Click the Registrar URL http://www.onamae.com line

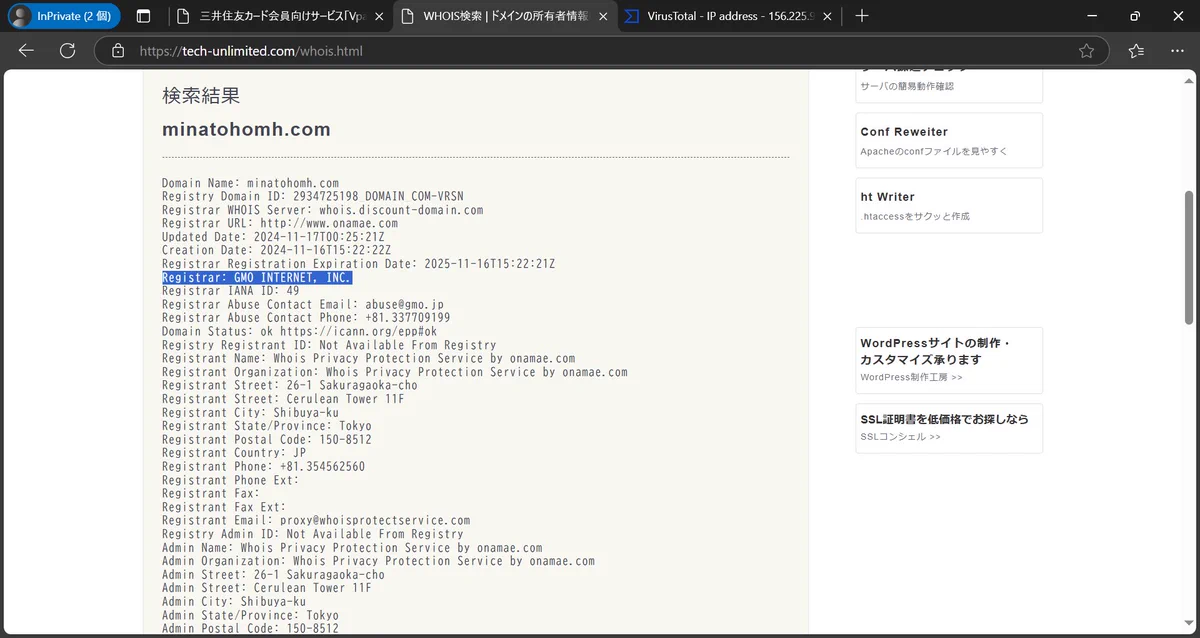(280, 224)
